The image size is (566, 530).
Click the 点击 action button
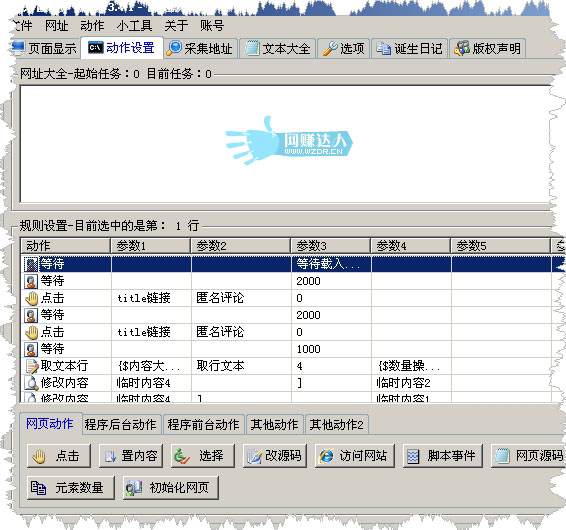pos(59,456)
